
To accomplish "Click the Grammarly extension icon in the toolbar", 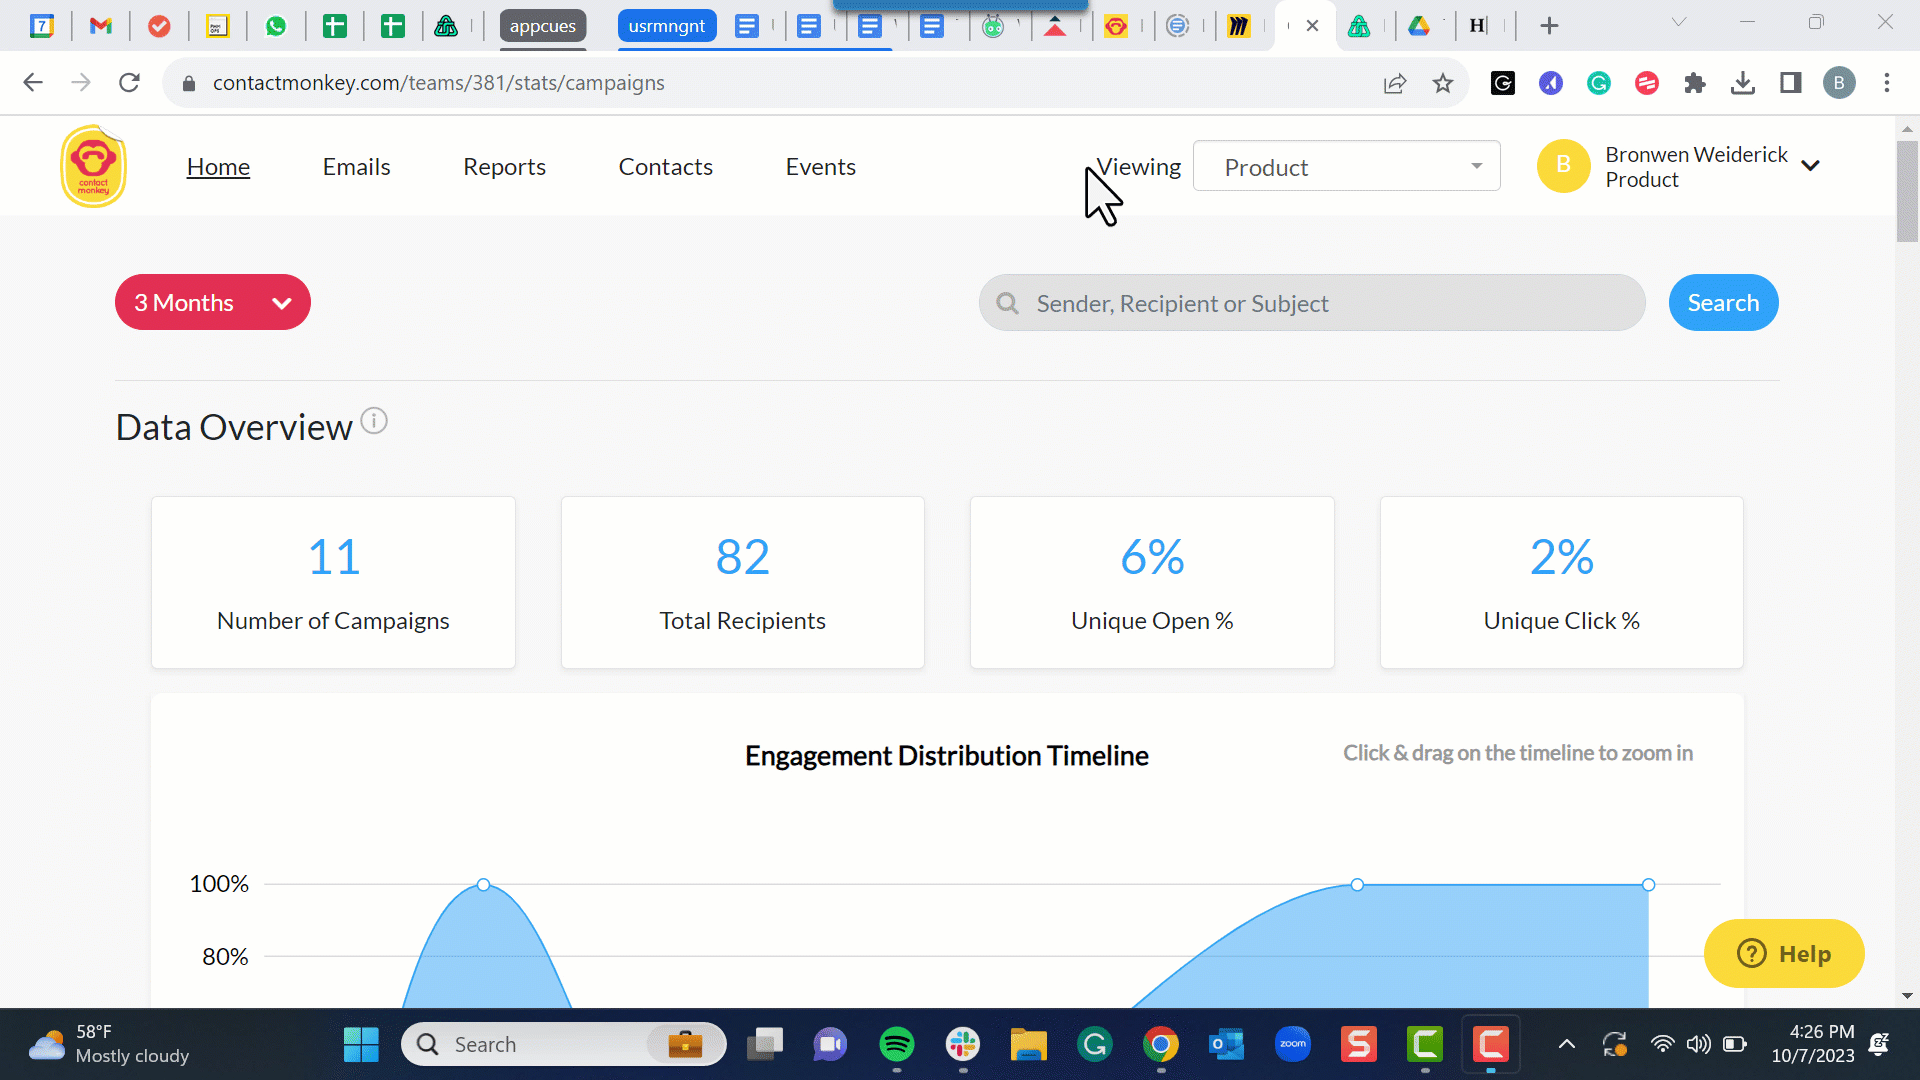I will point(1599,83).
